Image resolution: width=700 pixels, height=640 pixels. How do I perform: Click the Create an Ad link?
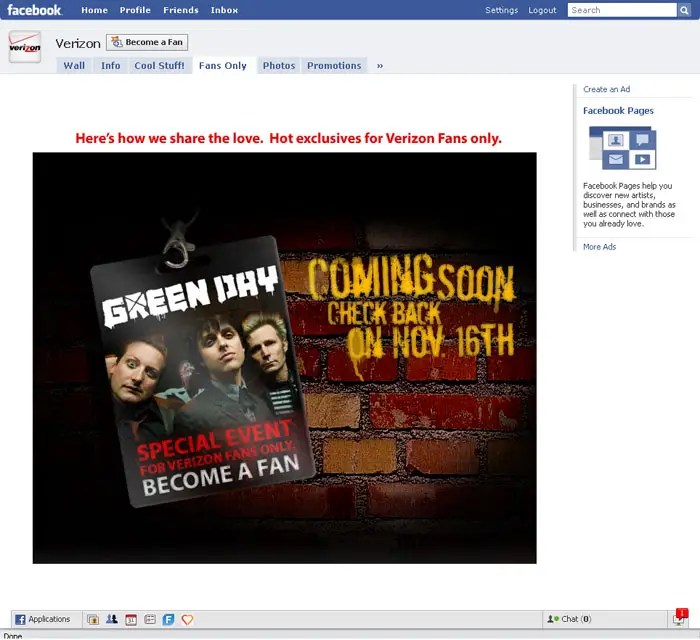(x=606, y=89)
